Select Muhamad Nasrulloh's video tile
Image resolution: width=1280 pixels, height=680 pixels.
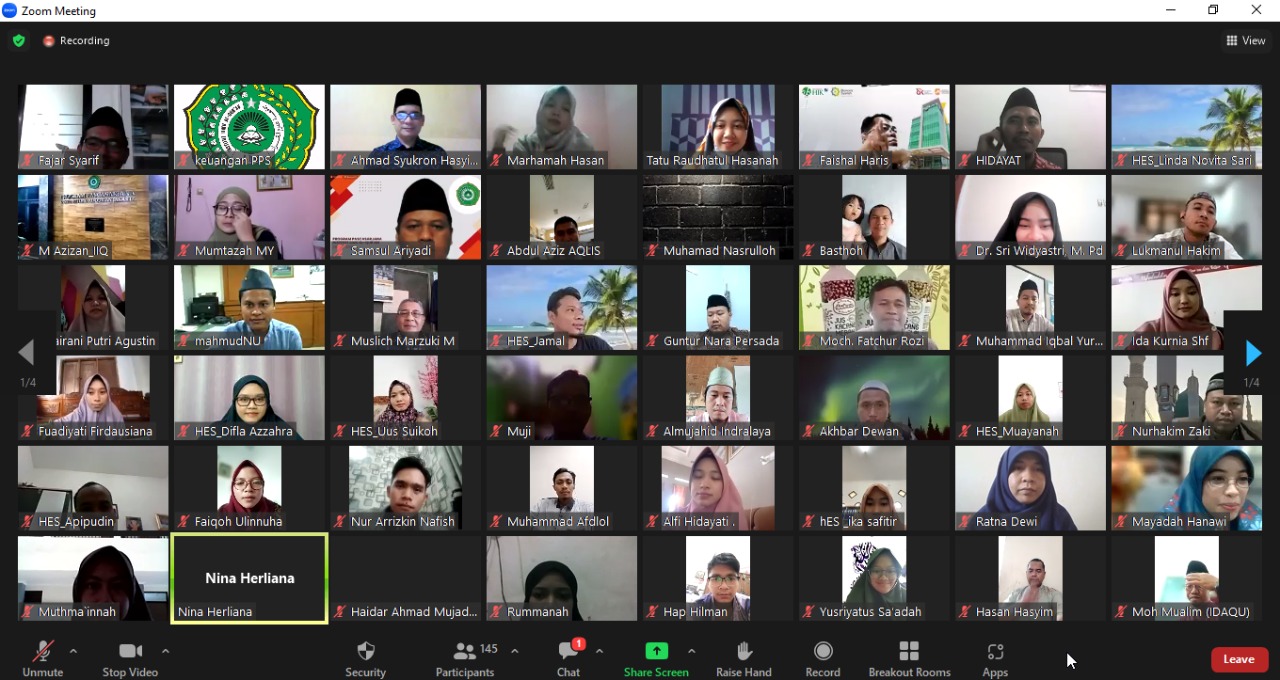(718, 217)
